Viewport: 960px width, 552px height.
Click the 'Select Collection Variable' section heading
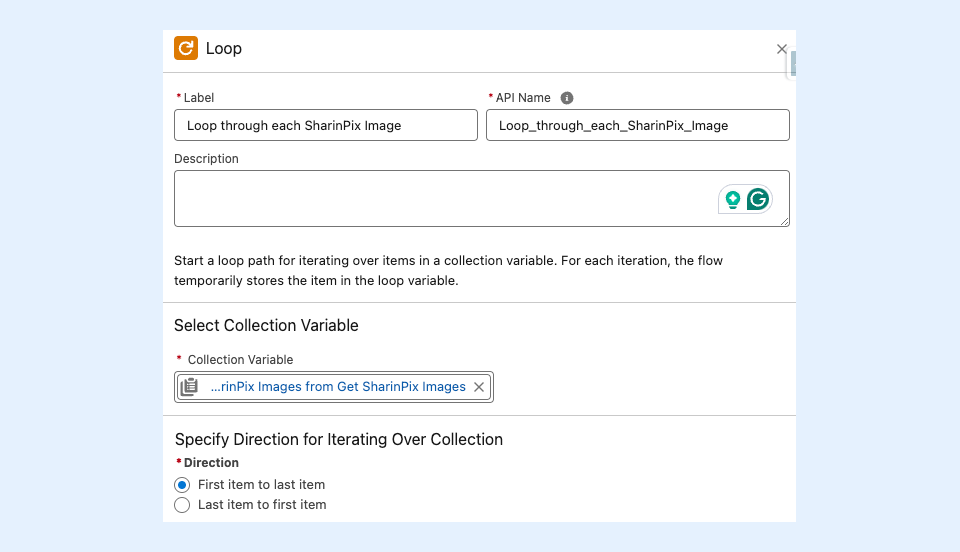pyautogui.click(x=266, y=325)
